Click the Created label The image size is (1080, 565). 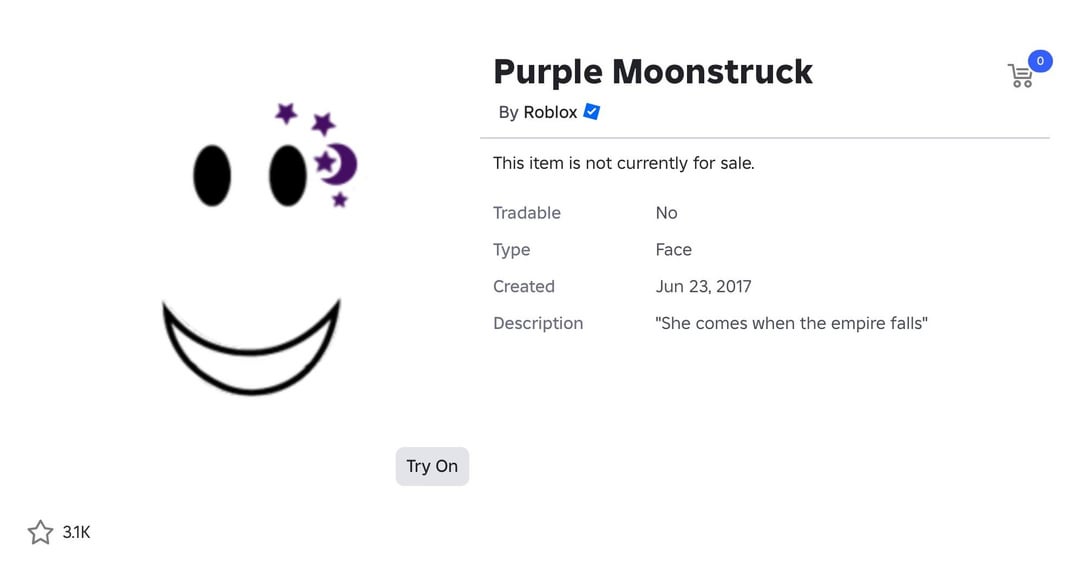coord(524,287)
